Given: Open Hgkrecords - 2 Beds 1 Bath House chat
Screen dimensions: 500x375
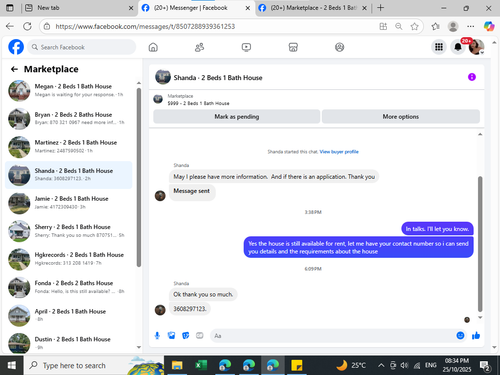Looking at the screenshot, I should tap(69, 259).
